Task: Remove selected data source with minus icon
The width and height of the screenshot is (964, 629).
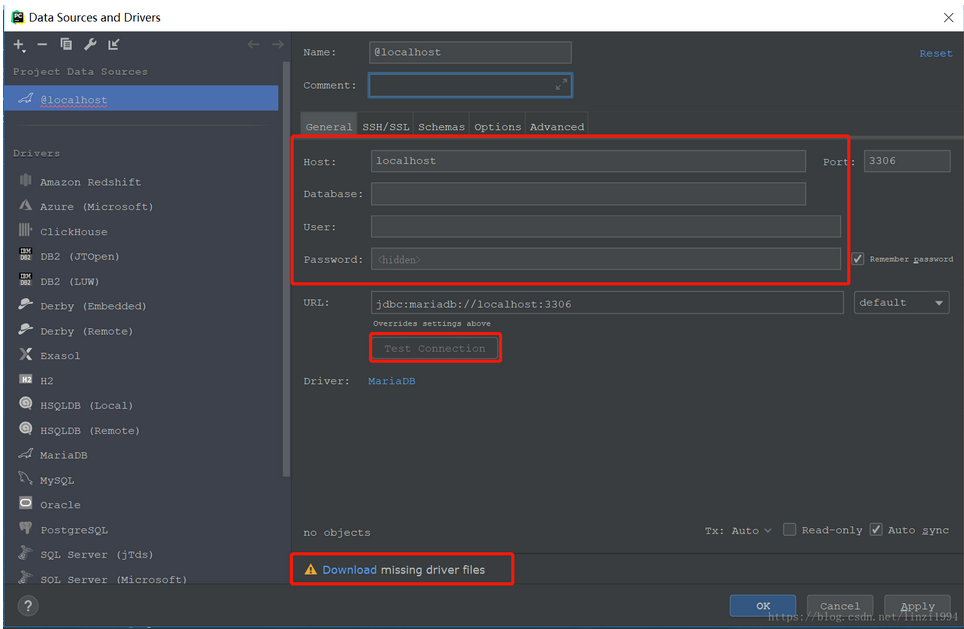Action: click(x=42, y=44)
